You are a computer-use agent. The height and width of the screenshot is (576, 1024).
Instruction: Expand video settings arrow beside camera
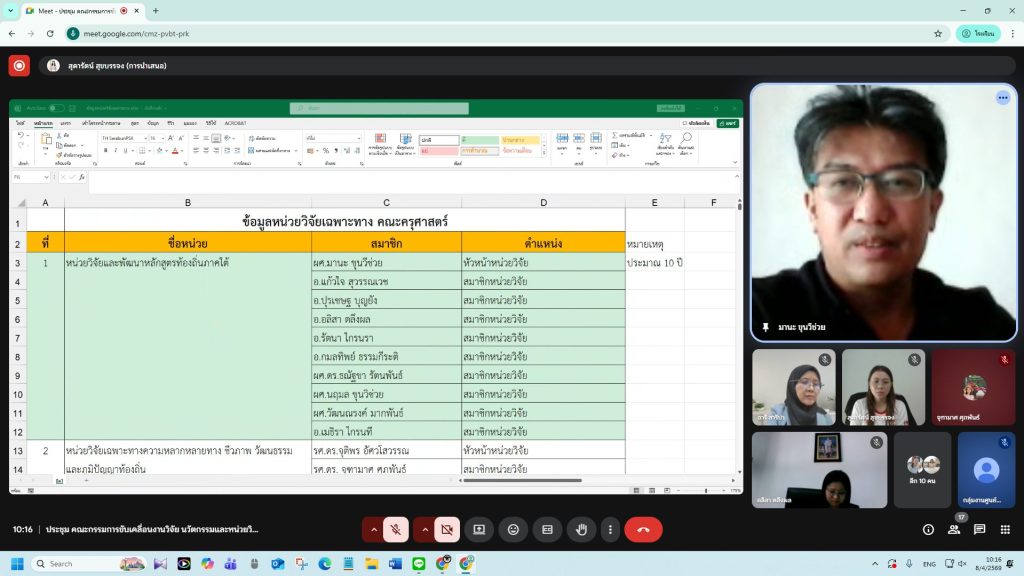point(425,530)
